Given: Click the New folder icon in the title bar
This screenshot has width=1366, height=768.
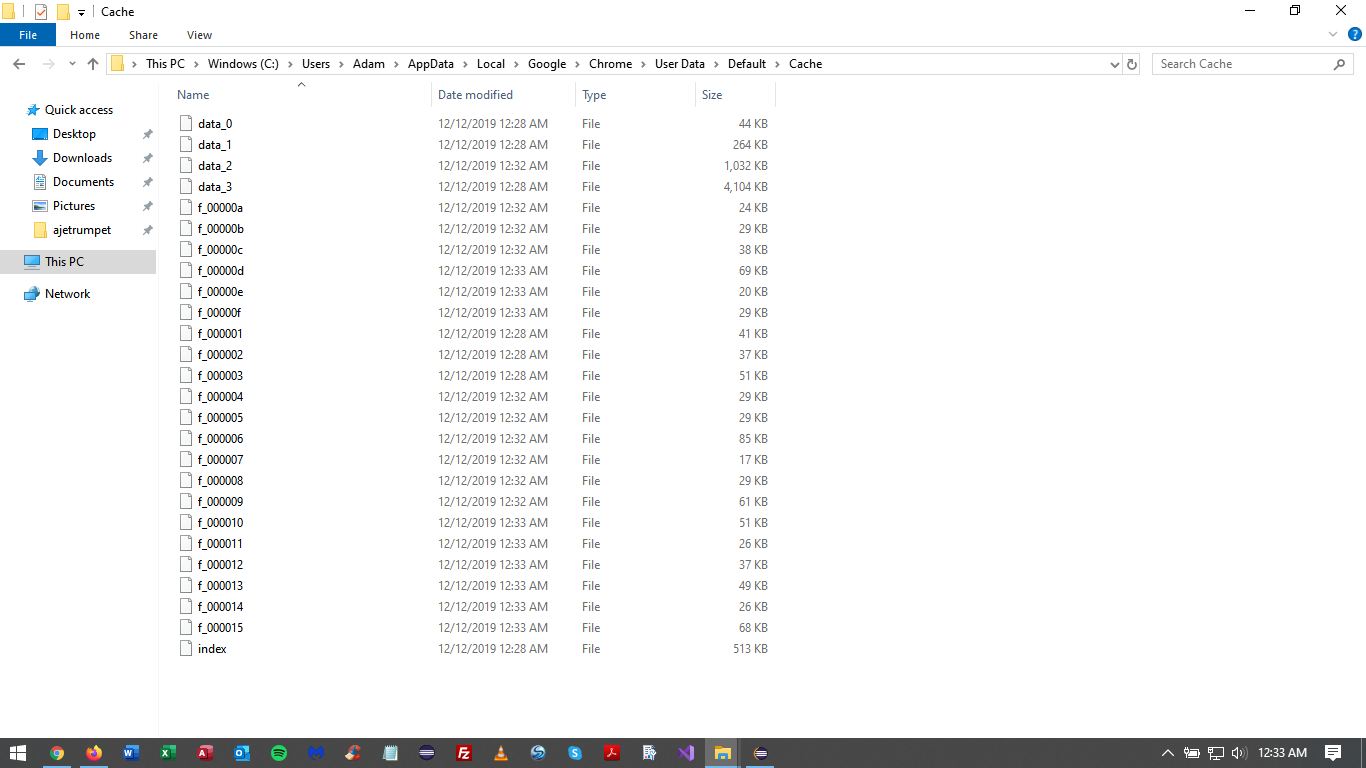Looking at the screenshot, I should tap(63, 12).
